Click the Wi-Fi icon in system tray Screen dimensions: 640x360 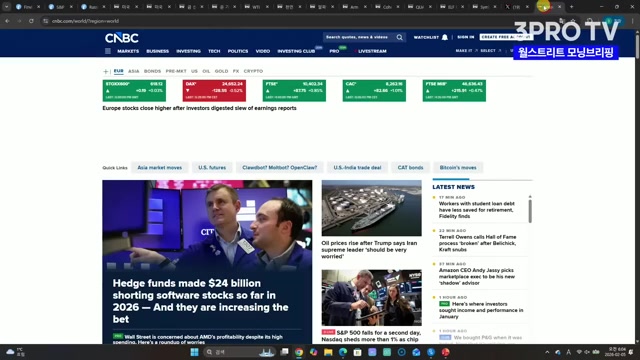point(579,352)
